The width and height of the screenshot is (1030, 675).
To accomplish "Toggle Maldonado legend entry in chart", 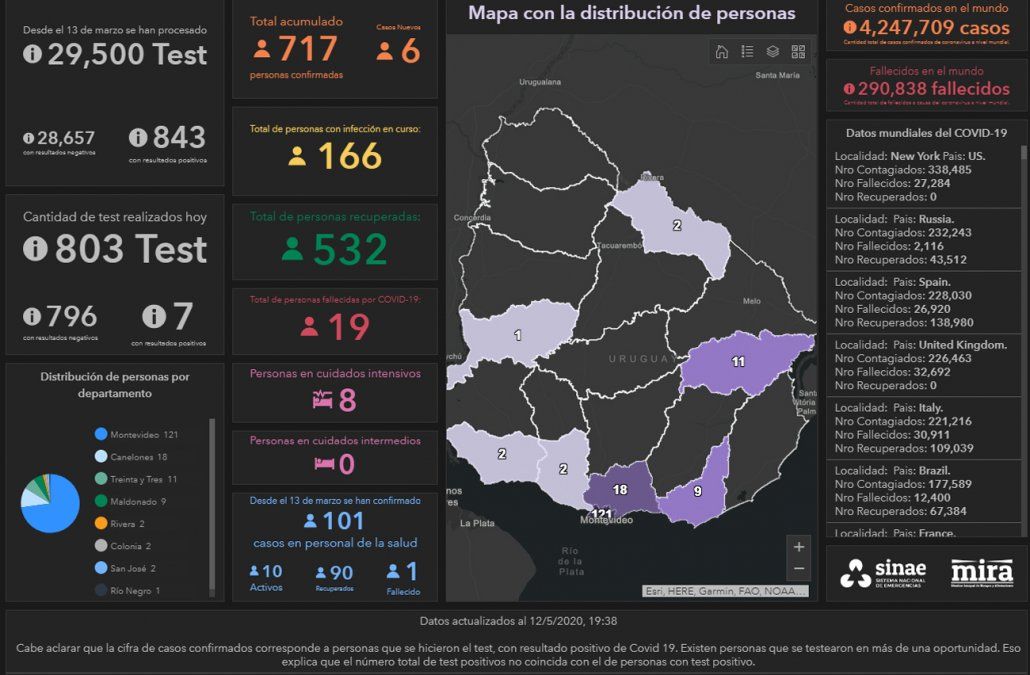I will (x=130, y=502).
